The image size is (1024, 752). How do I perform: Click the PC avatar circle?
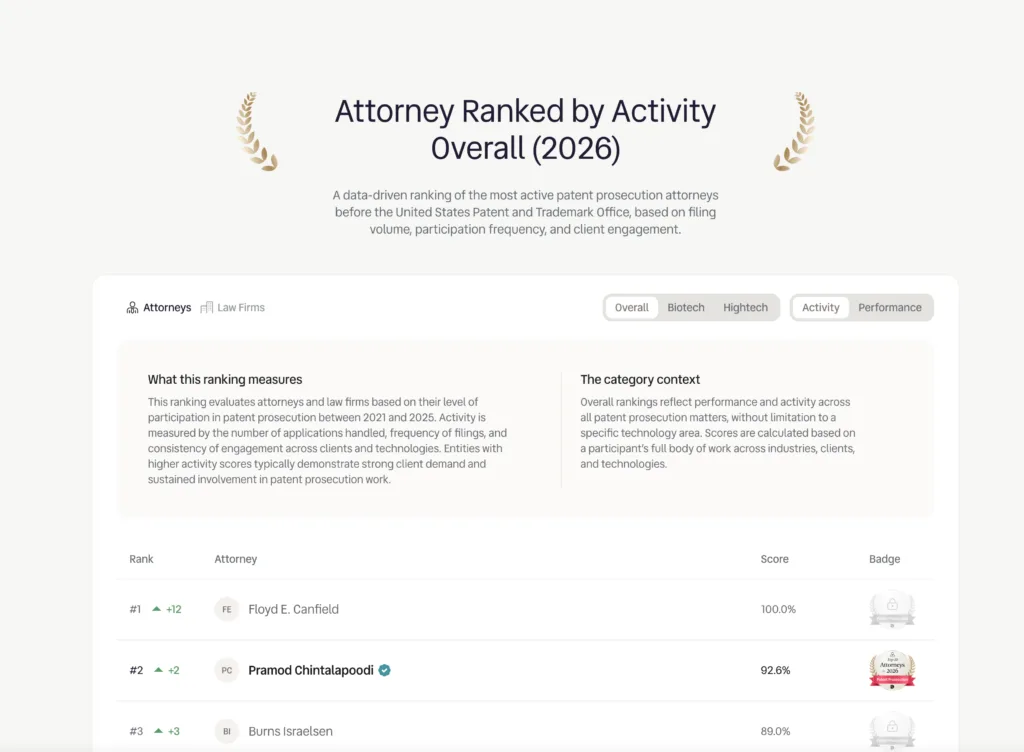227,670
